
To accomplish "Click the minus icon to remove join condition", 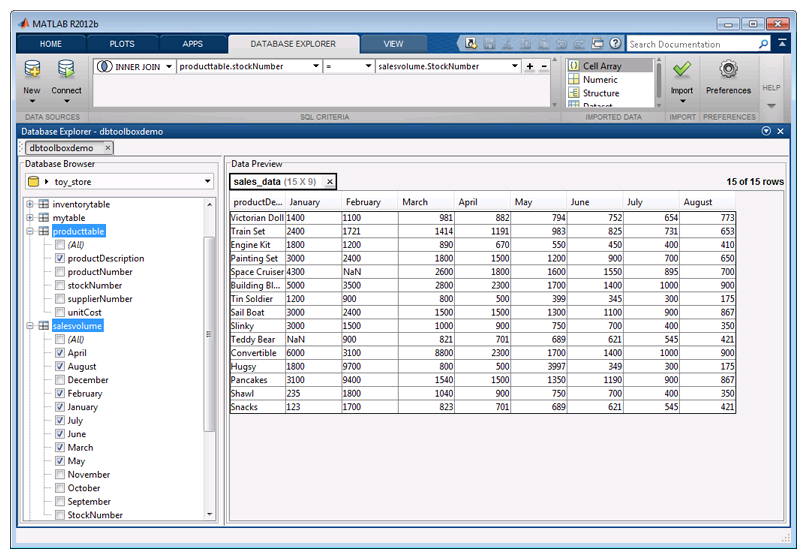I will click(544, 67).
